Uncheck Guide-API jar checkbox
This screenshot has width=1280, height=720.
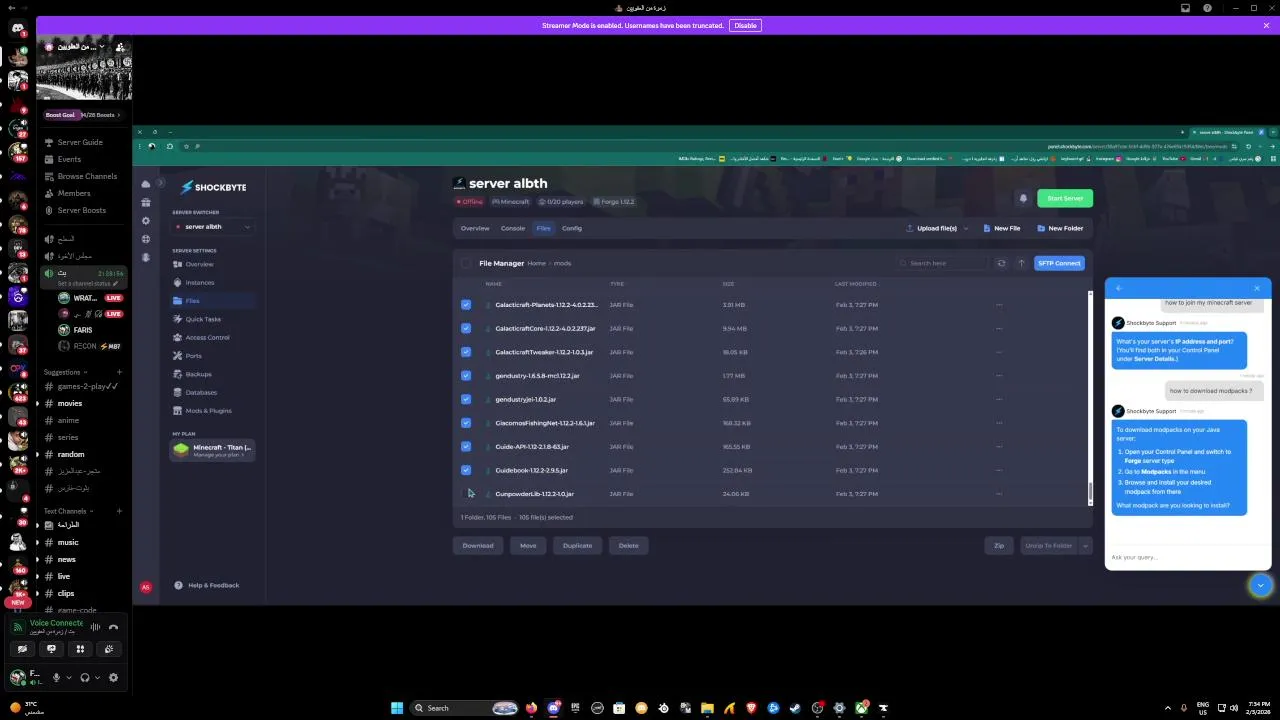click(x=466, y=446)
